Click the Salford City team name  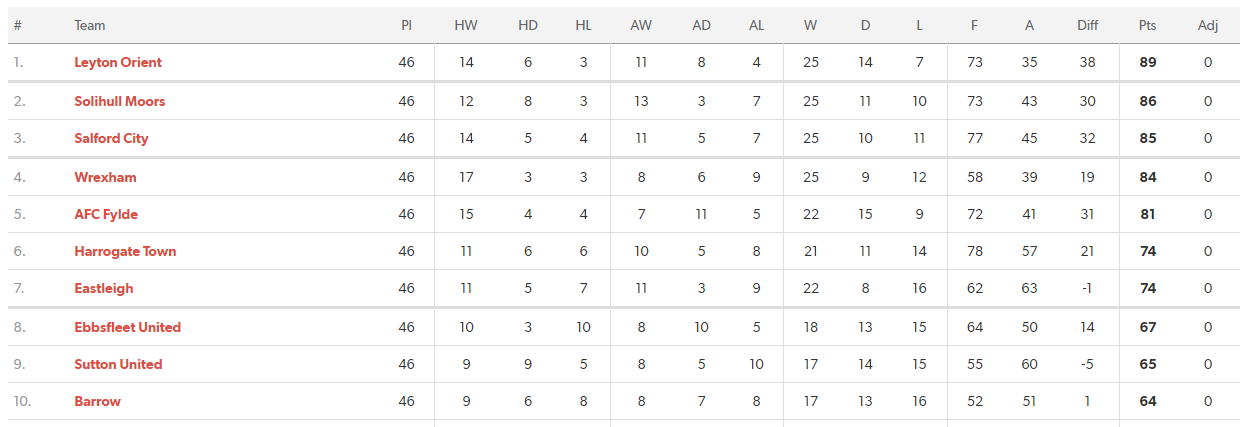tap(111, 138)
